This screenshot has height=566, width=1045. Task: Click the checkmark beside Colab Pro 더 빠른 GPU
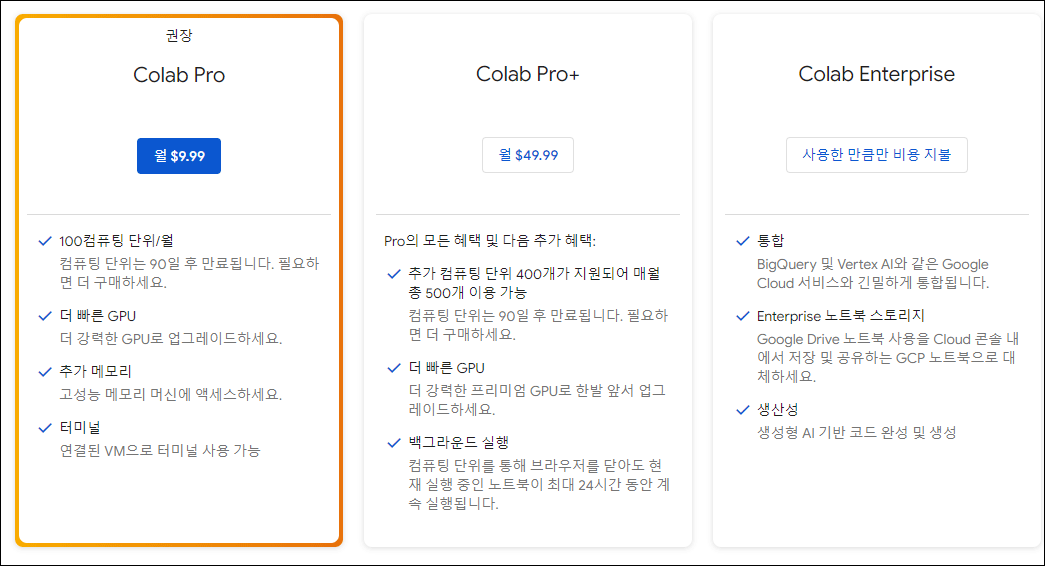coord(45,316)
